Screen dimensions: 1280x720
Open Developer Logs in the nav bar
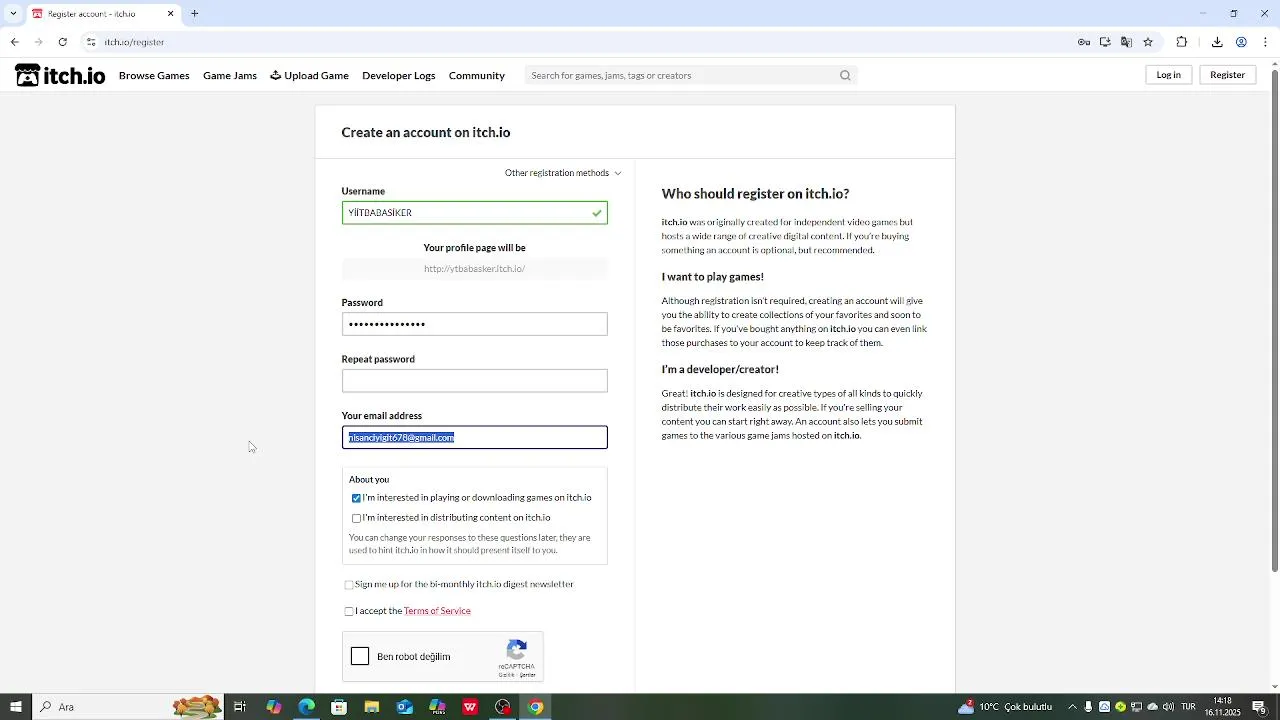pos(398,75)
